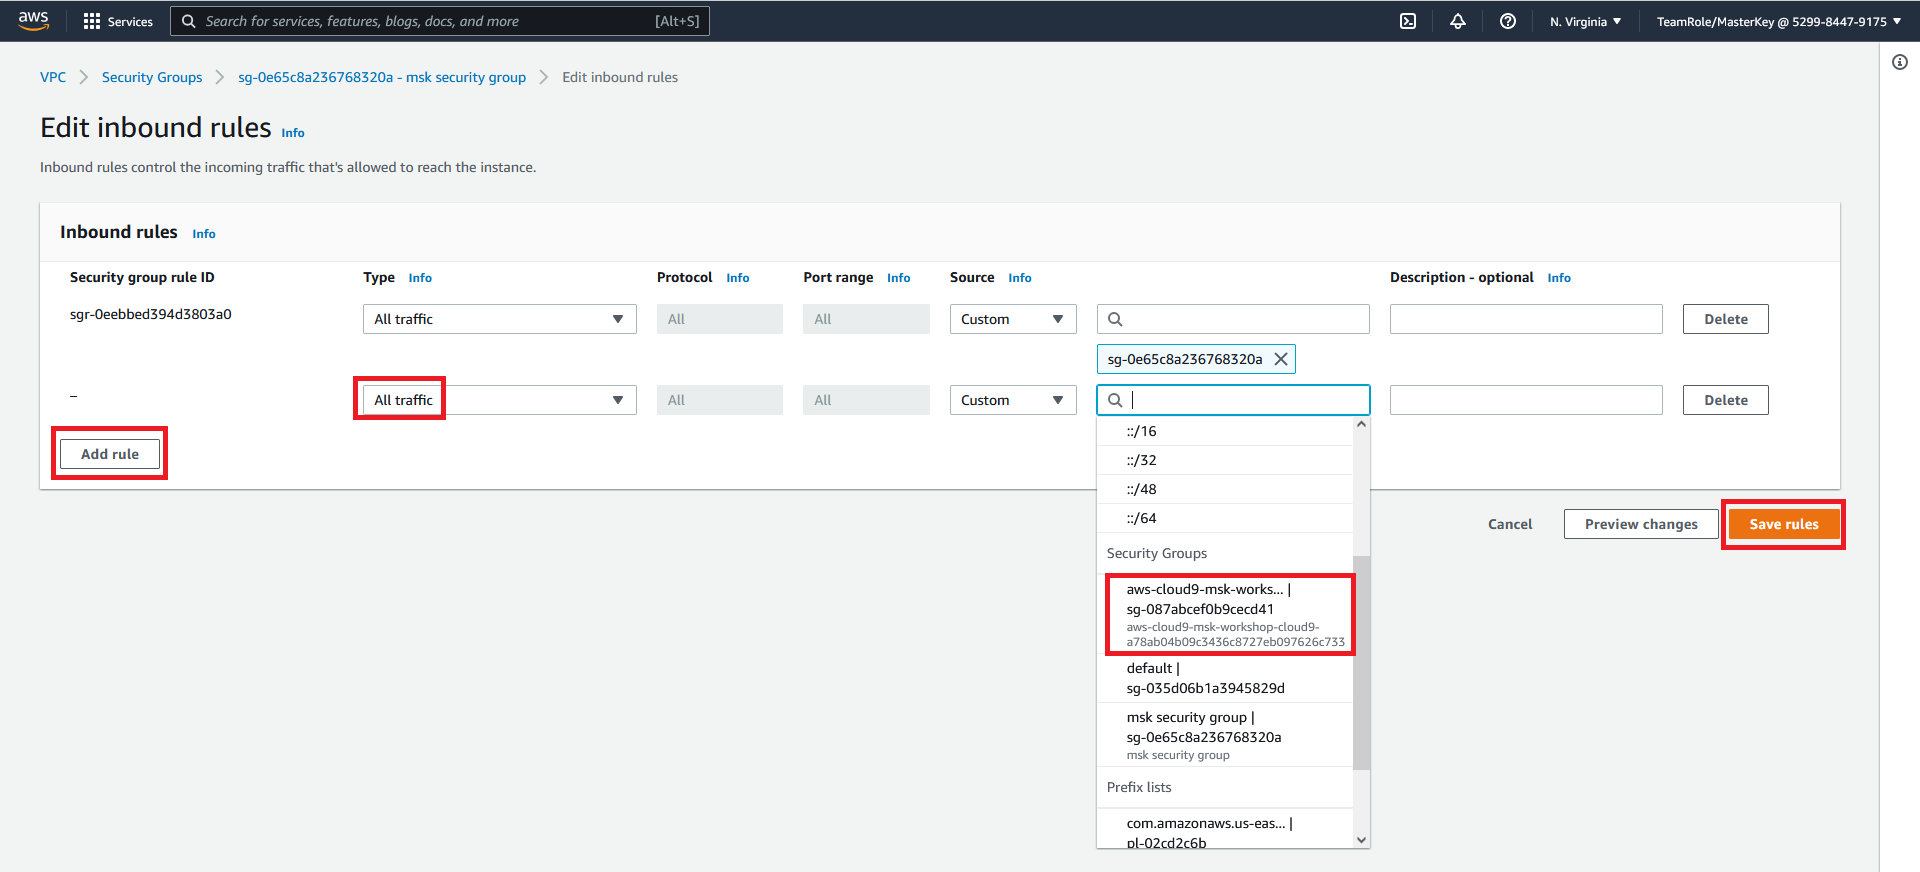Remove the sg-0e65c8a236768320a source tag

(1281, 359)
